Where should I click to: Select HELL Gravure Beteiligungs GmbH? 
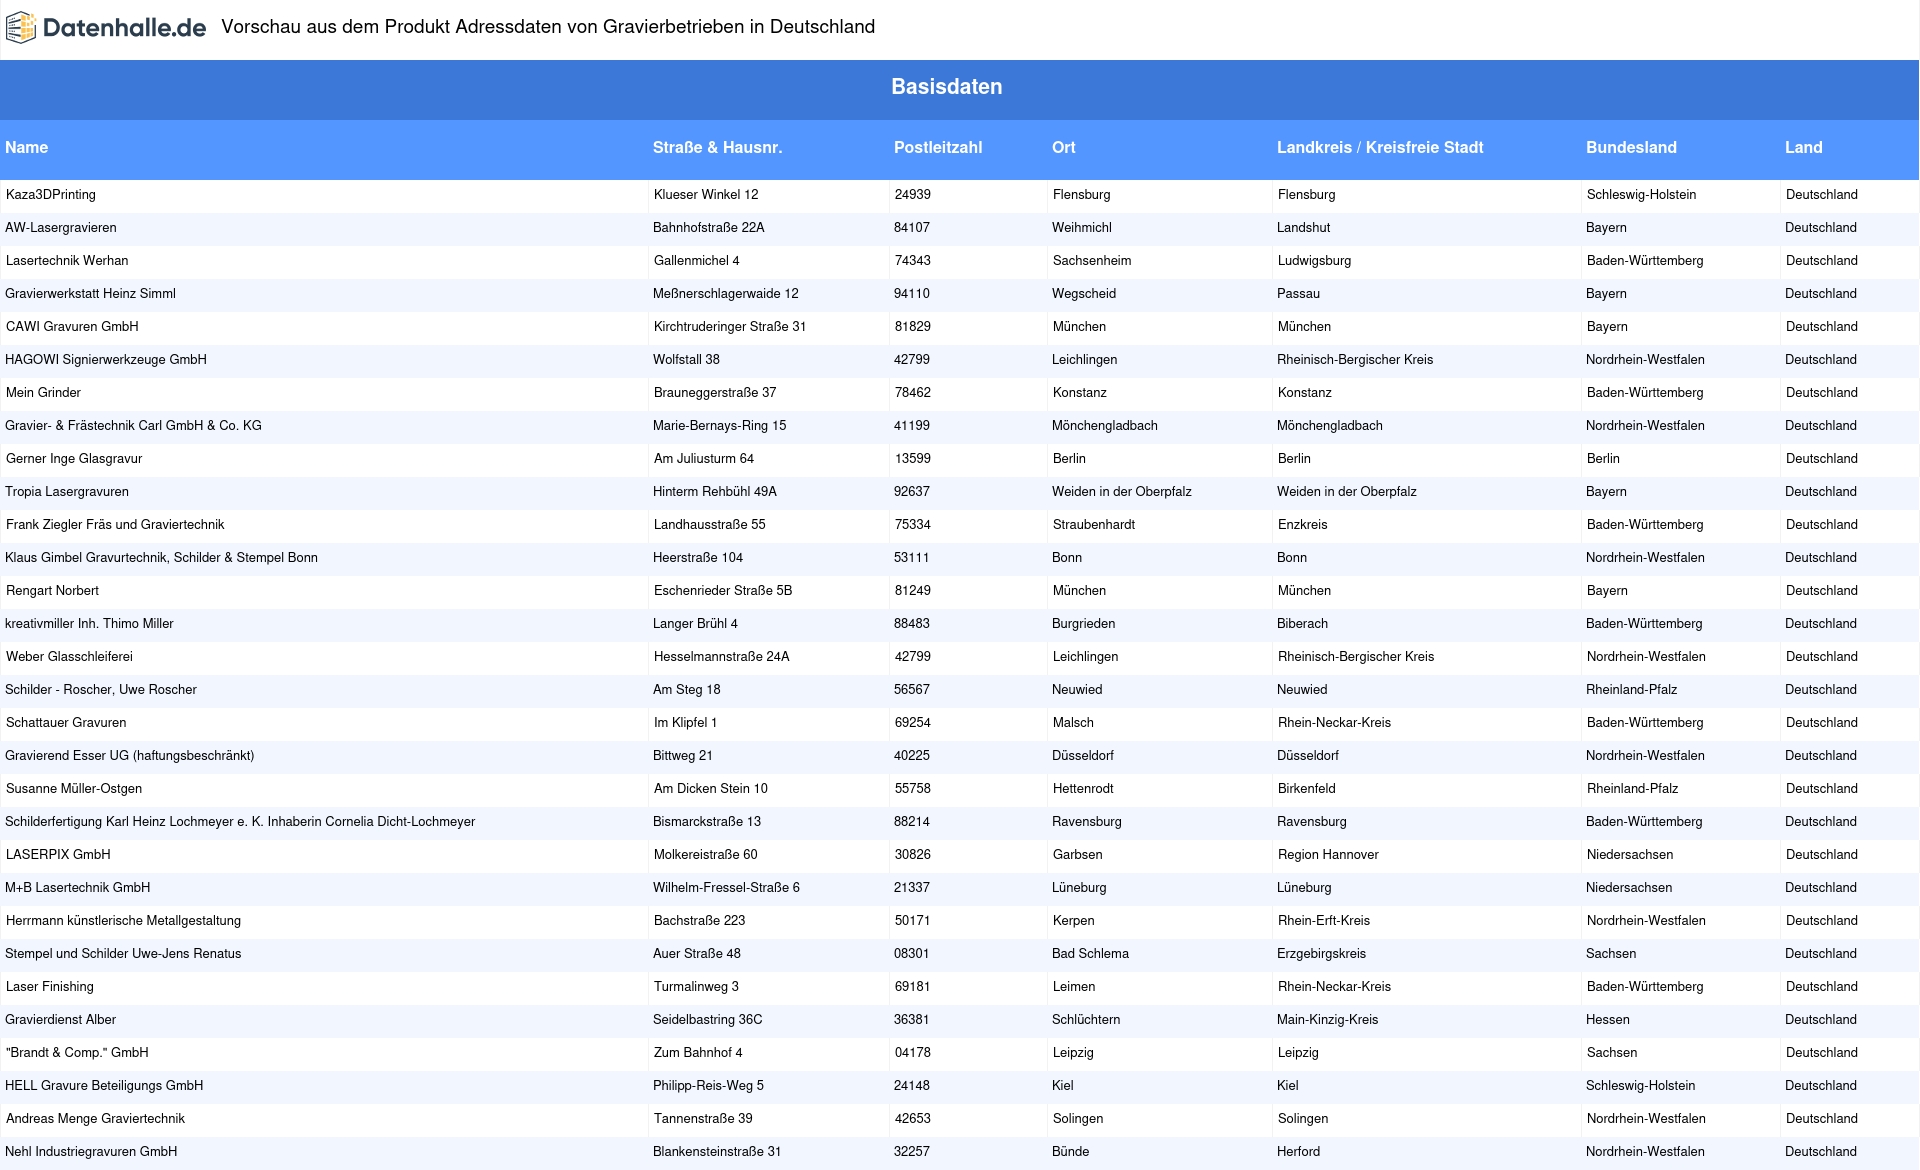click(x=104, y=1086)
